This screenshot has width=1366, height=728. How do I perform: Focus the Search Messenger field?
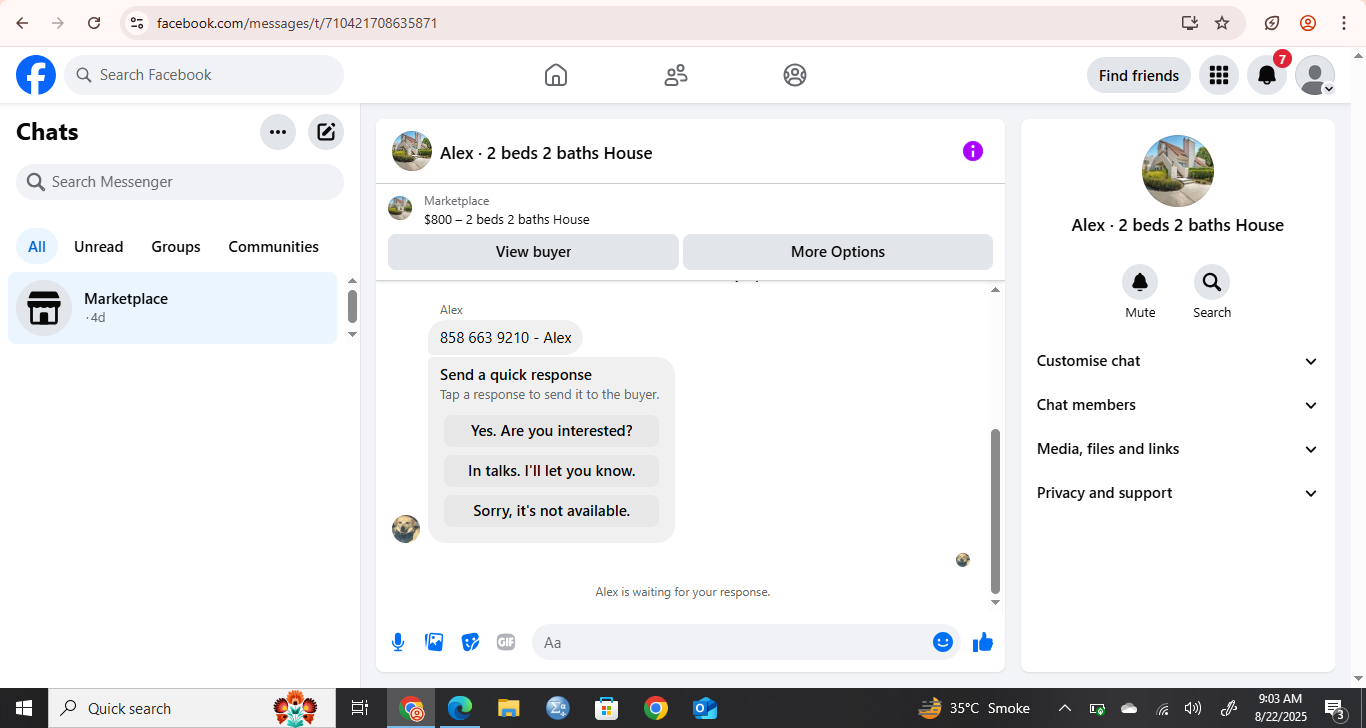[x=180, y=182]
